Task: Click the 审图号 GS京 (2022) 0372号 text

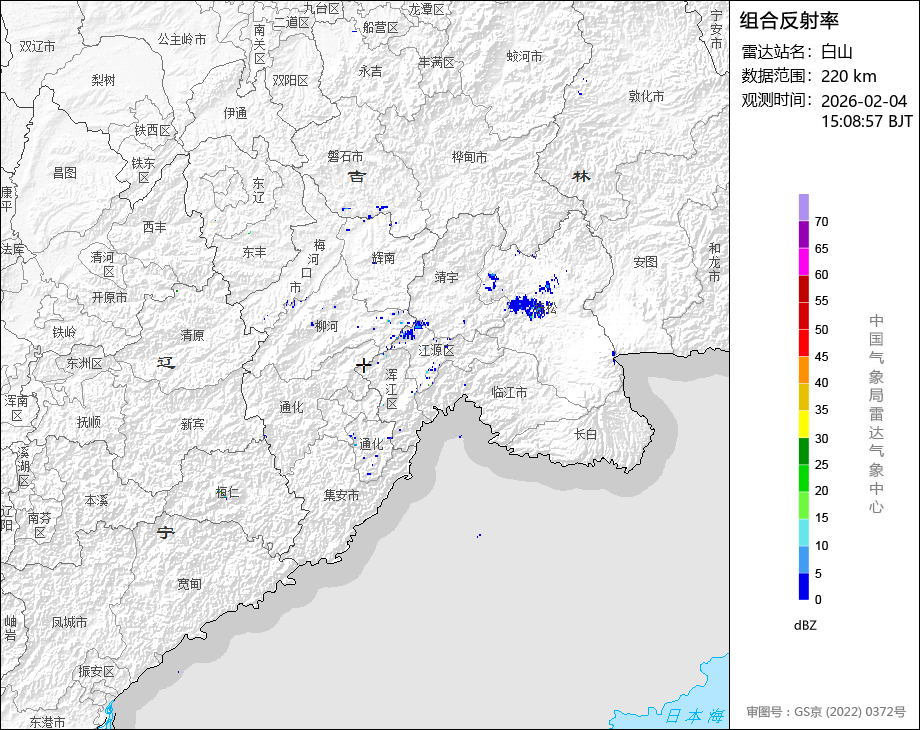Action: coord(826,712)
